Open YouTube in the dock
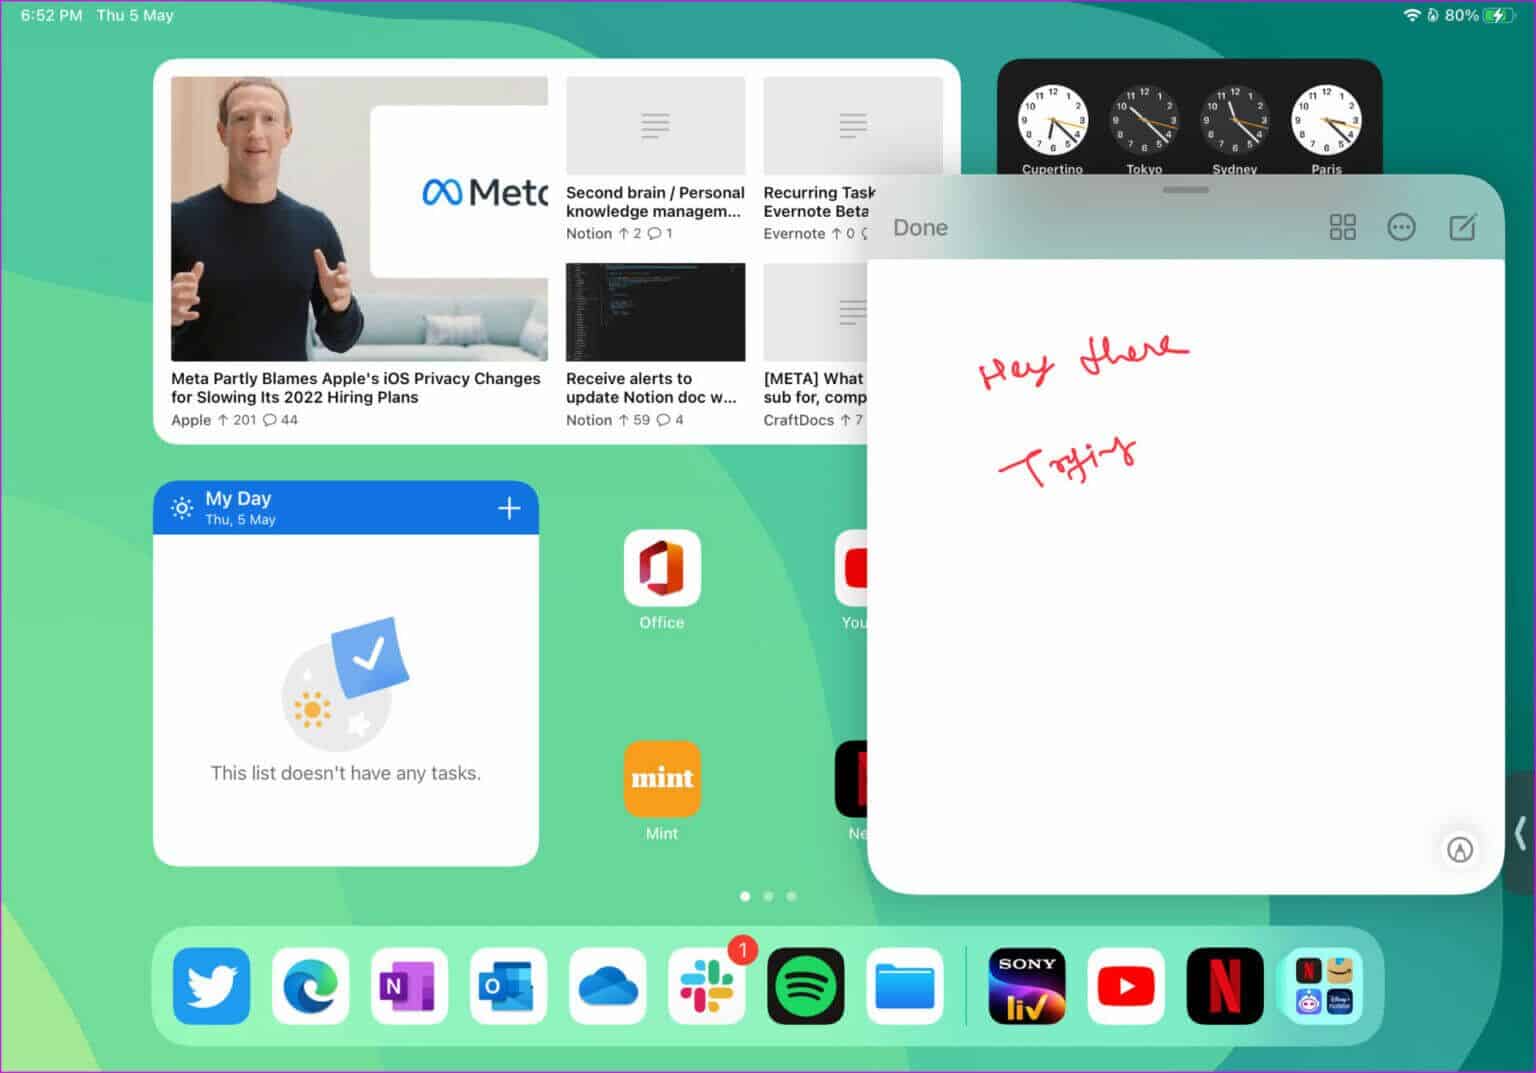The image size is (1536, 1073). (x=1126, y=986)
